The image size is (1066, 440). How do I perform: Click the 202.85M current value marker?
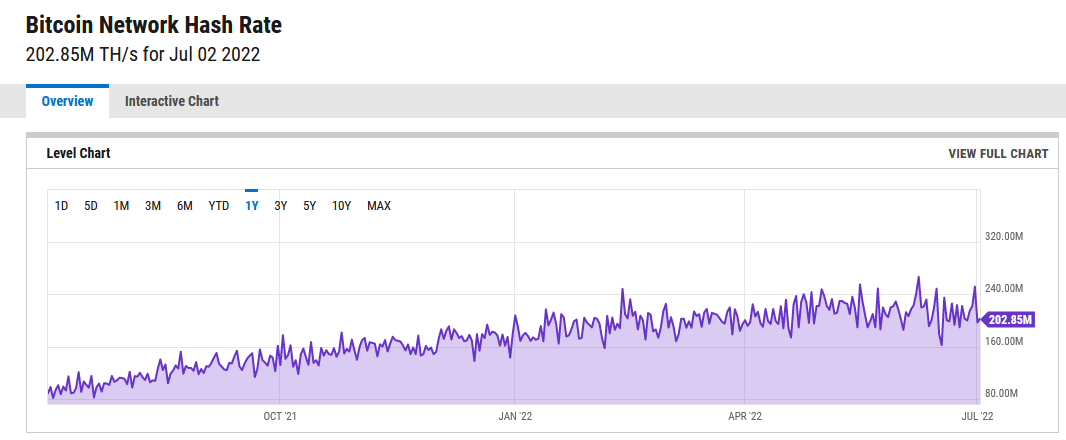(1007, 320)
